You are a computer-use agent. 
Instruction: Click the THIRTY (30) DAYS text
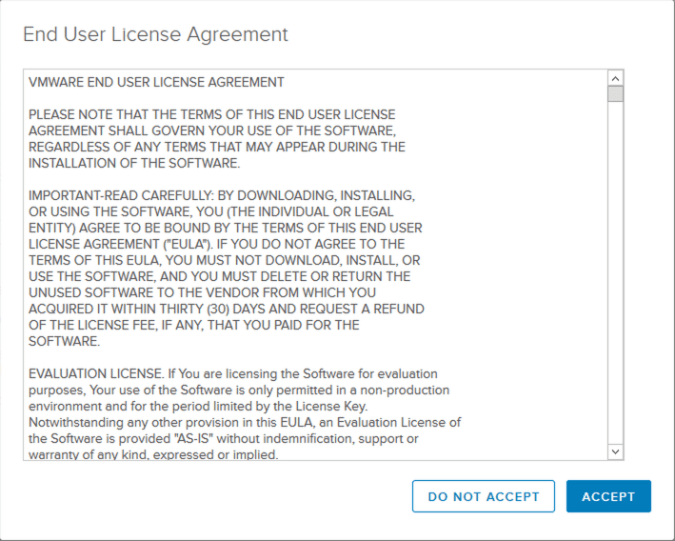pyautogui.click(x=249, y=308)
